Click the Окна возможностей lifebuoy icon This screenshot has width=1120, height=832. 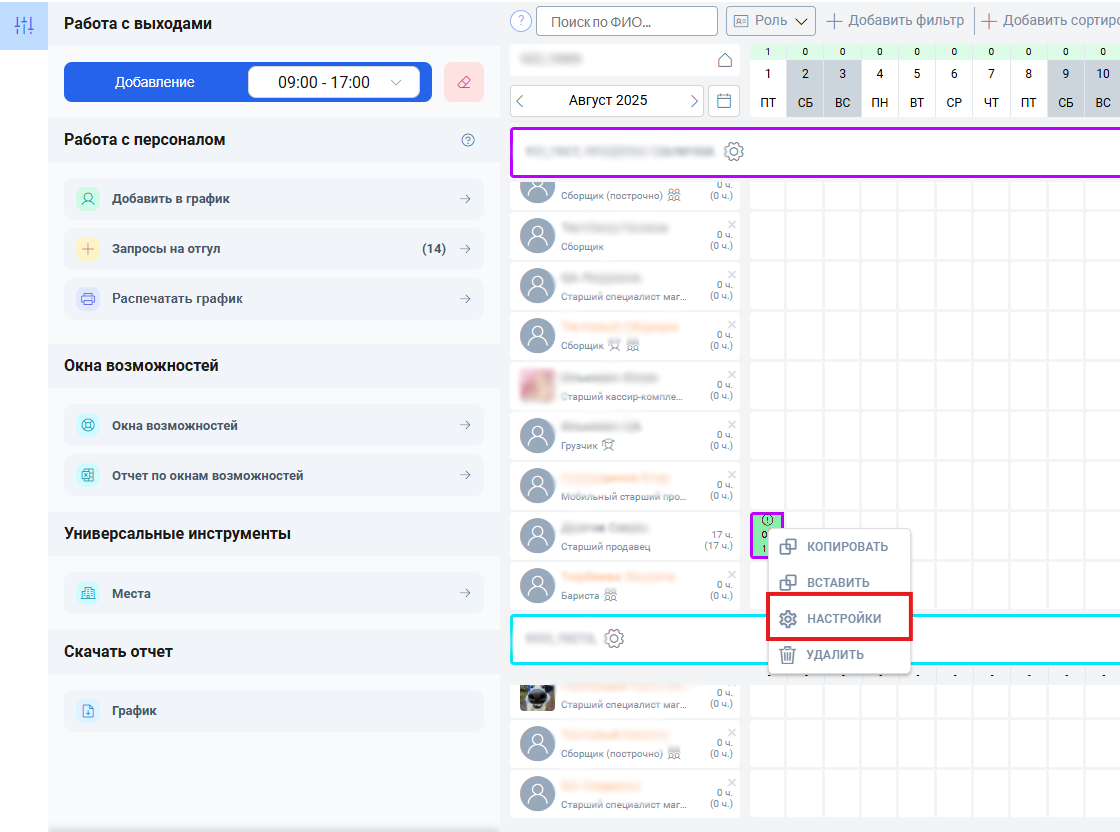click(88, 425)
